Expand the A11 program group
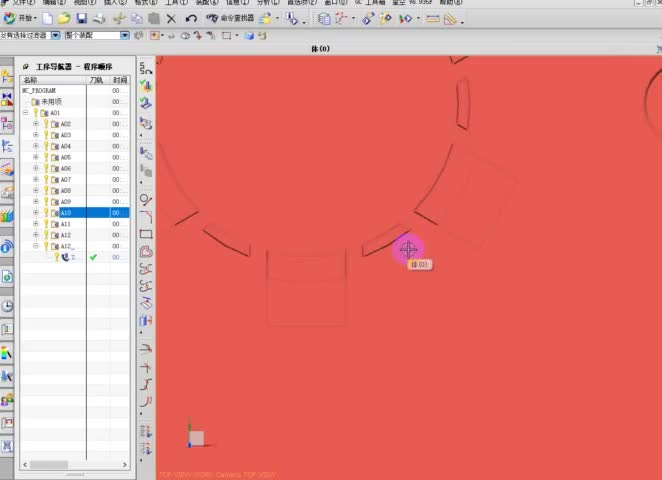Image resolution: width=662 pixels, height=480 pixels. [x=36, y=224]
